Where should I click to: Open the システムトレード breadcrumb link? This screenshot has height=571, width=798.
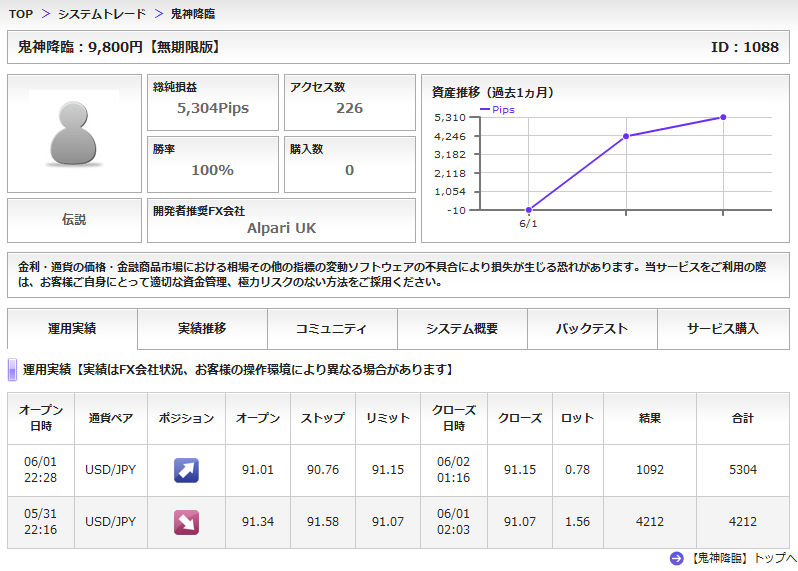pyautogui.click(x=102, y=14)
